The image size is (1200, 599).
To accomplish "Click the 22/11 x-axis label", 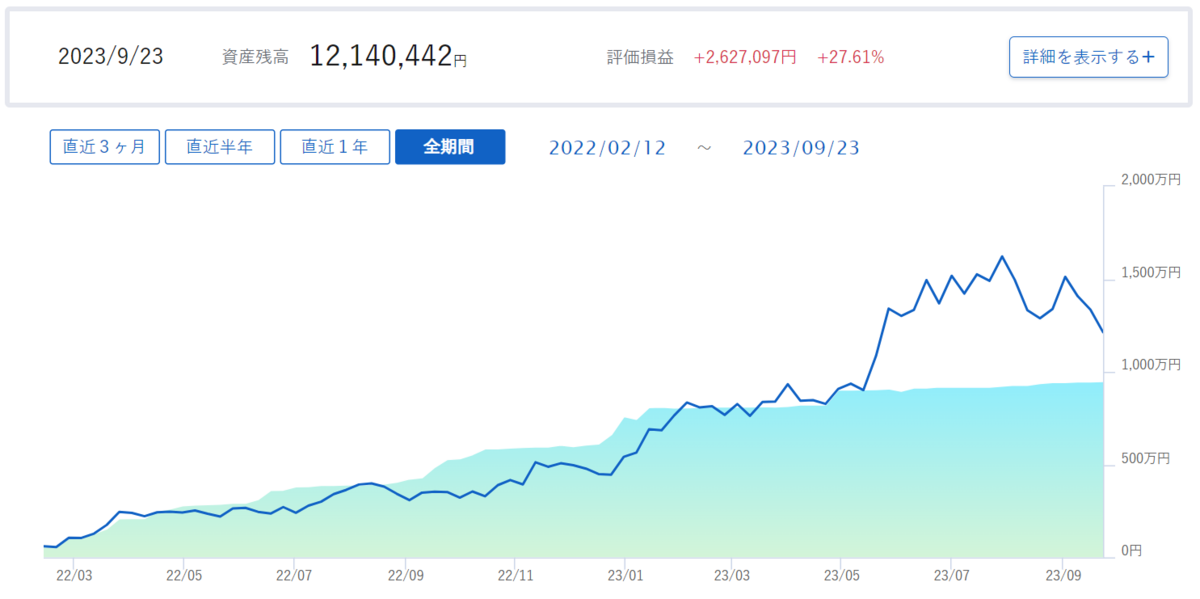I will coord(514,576).
